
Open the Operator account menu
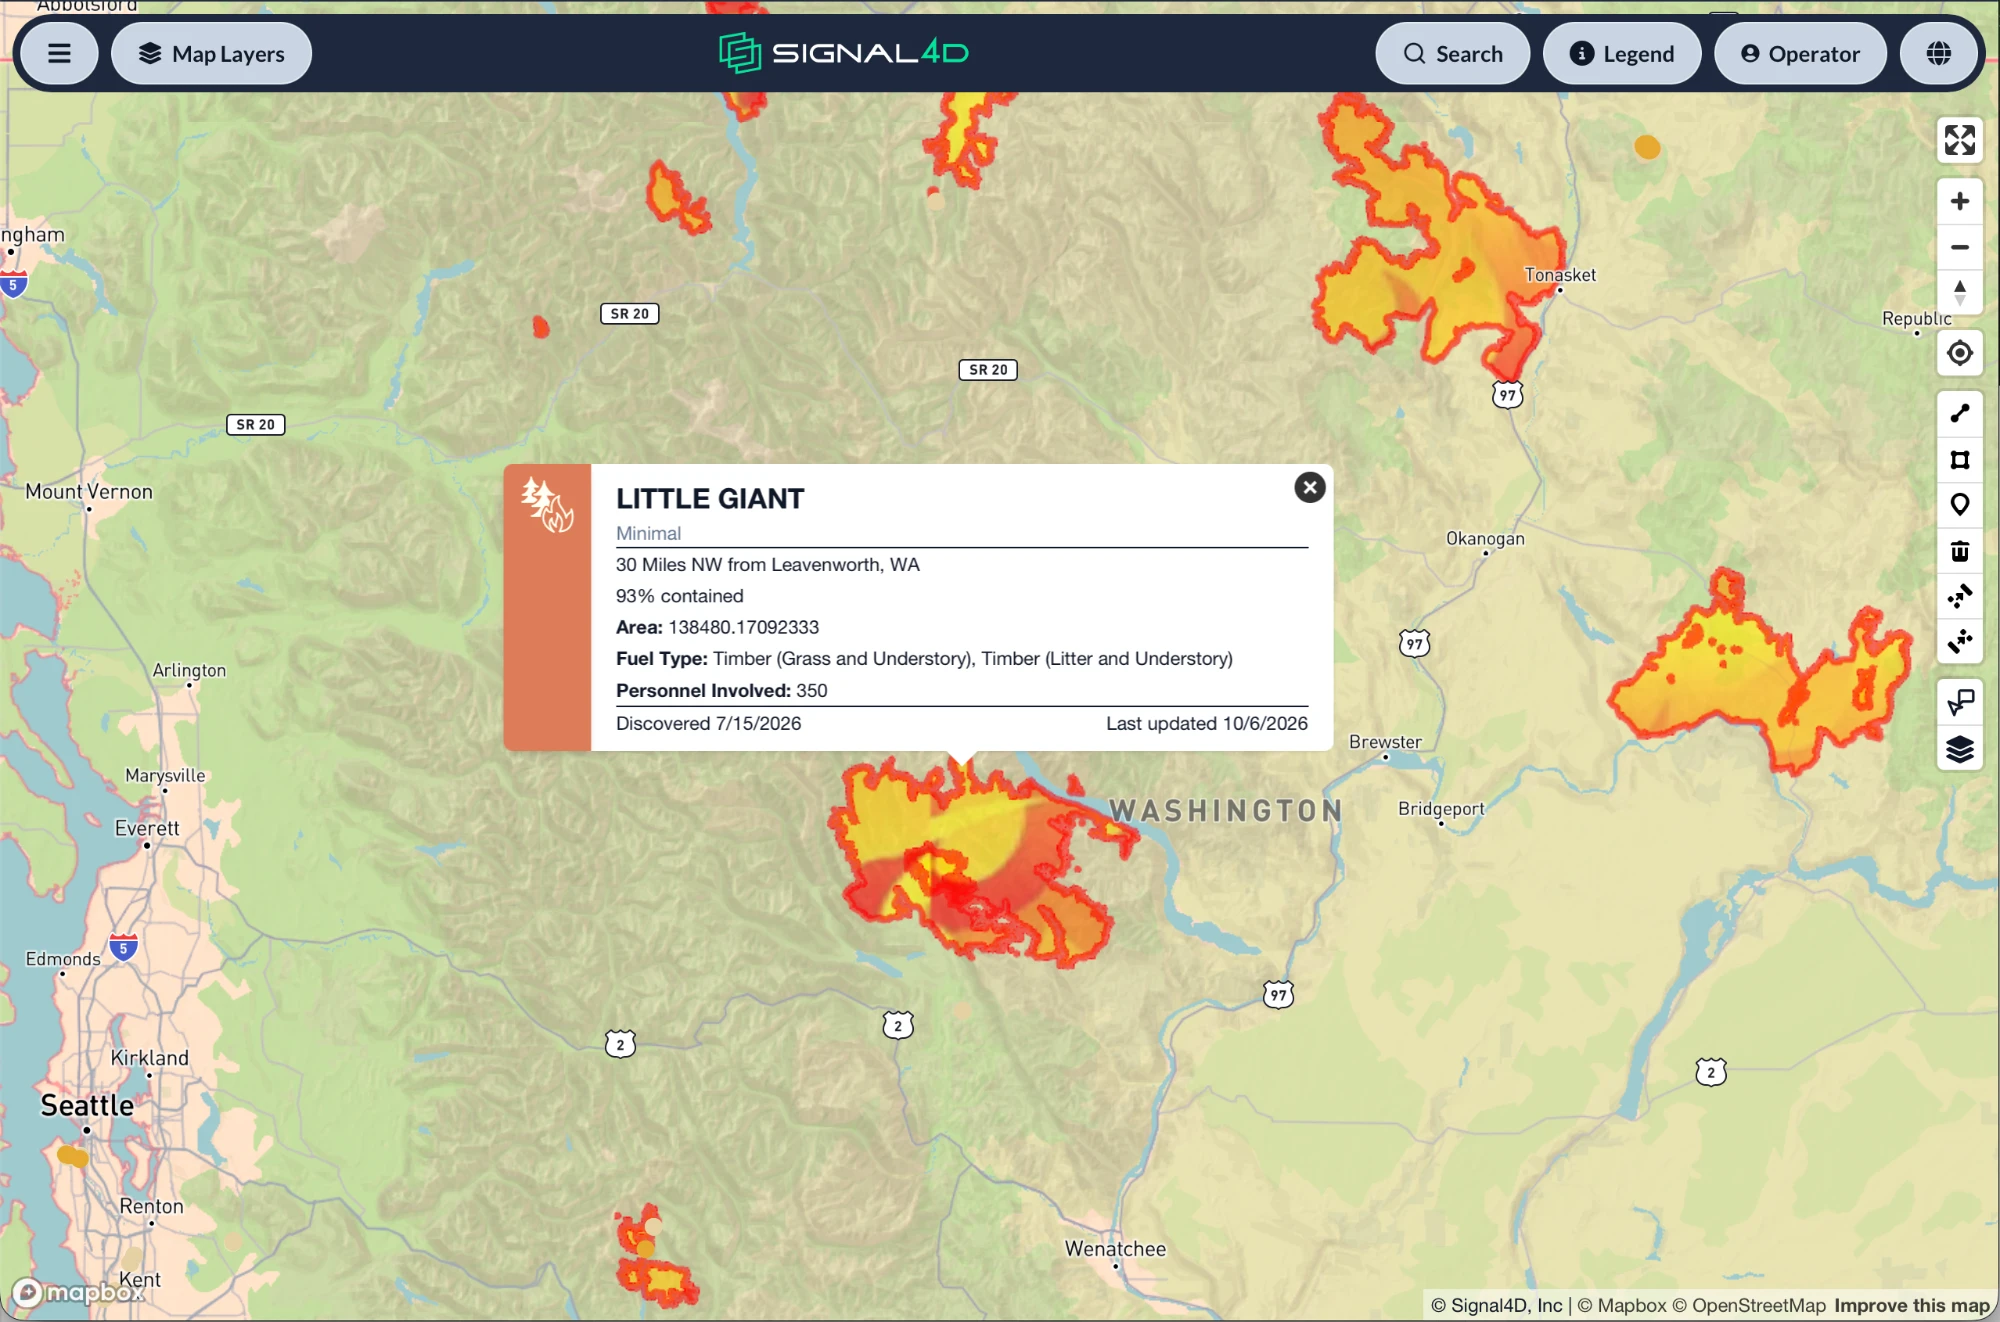click(x=1800, y=54)
